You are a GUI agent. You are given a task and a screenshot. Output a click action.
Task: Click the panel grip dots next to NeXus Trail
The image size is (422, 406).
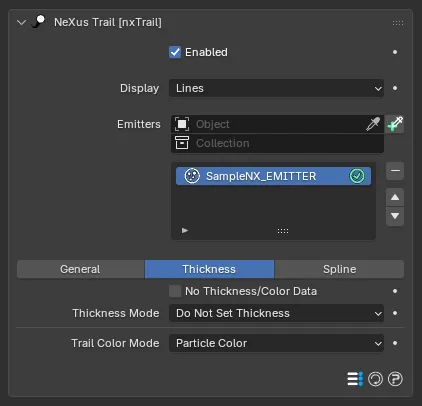398,23
